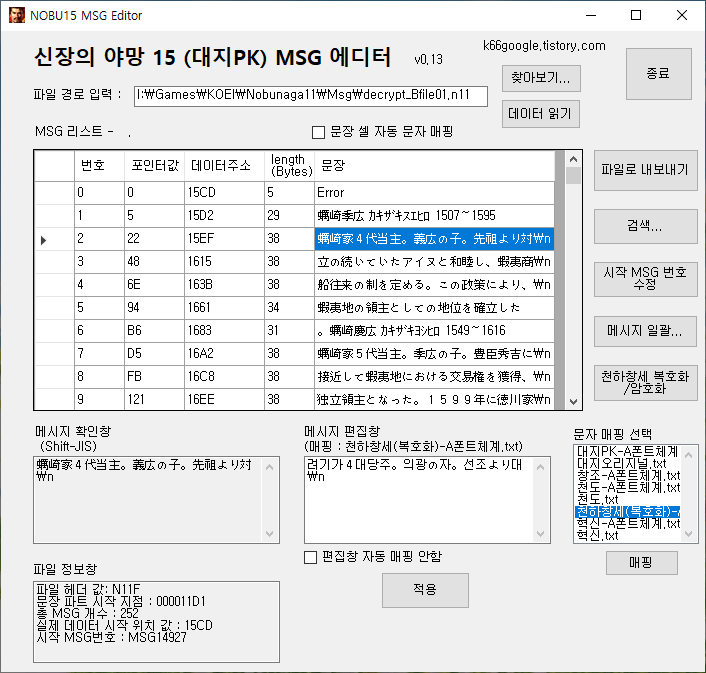Click the k66google.tistory.com link text
The width and height of the screenshot is (706, 673).
click(544, 45)
